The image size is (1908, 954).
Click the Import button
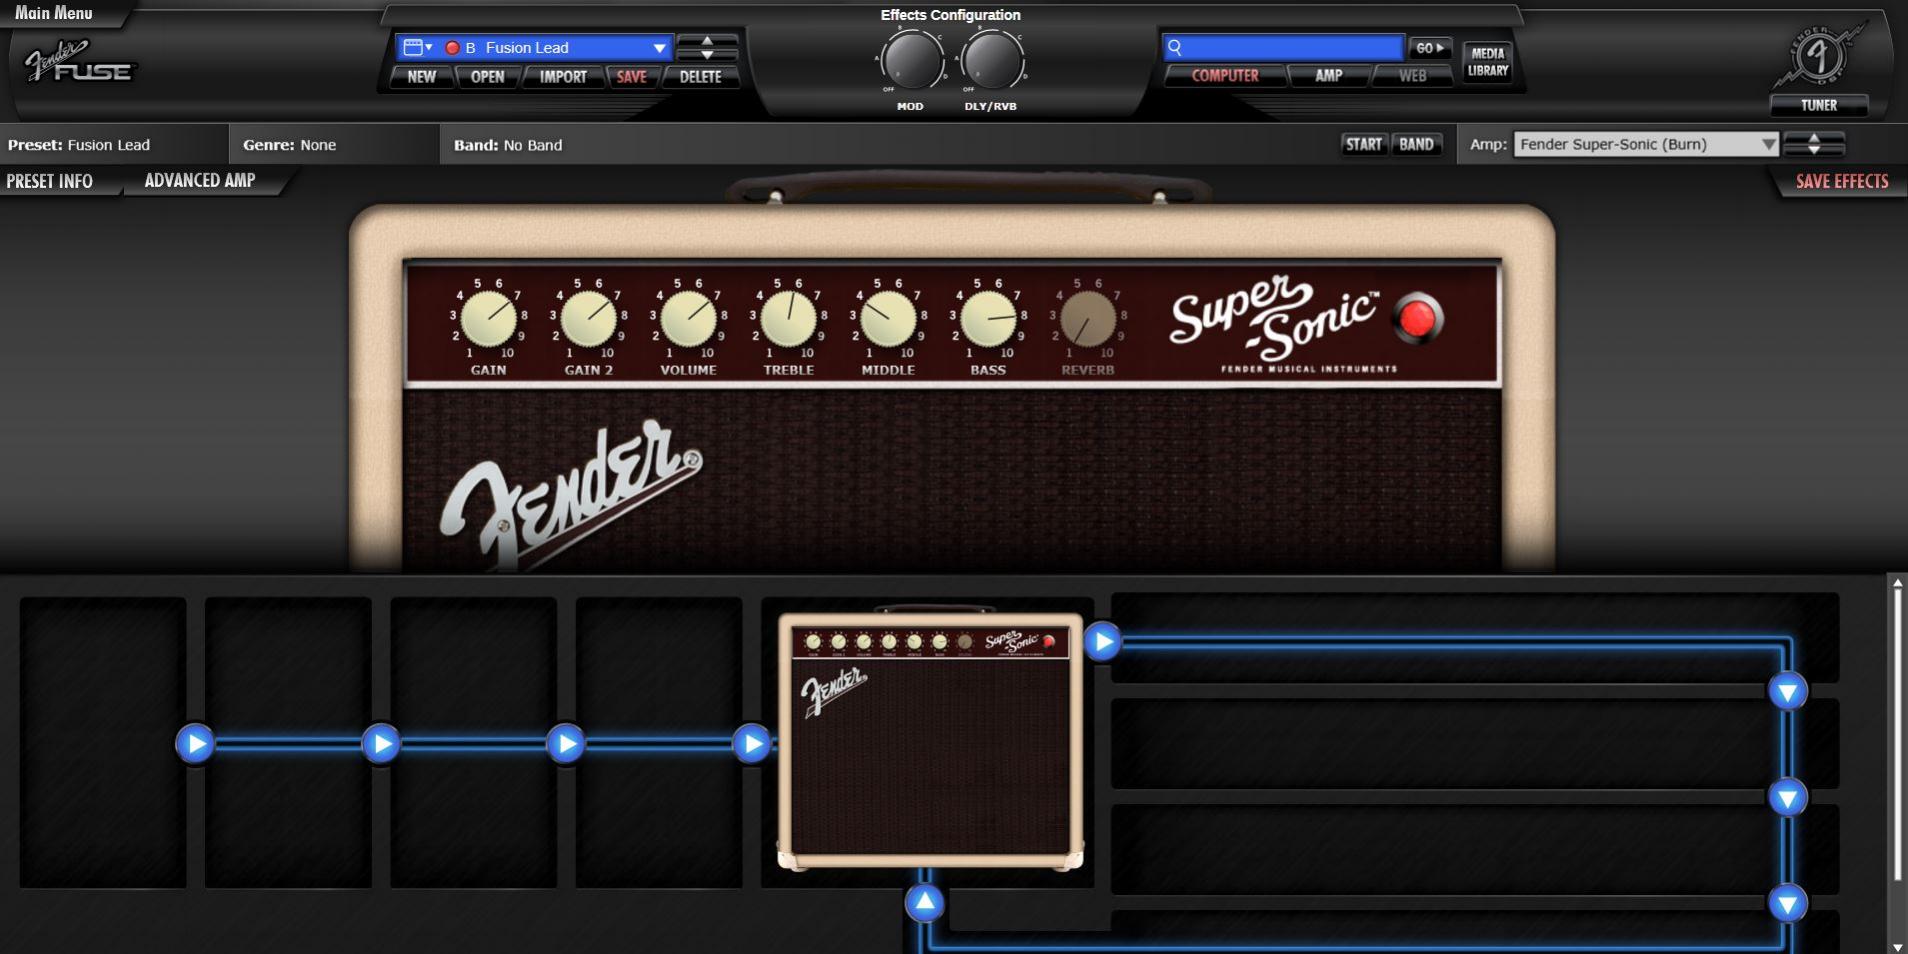click(x=563, y=76)
